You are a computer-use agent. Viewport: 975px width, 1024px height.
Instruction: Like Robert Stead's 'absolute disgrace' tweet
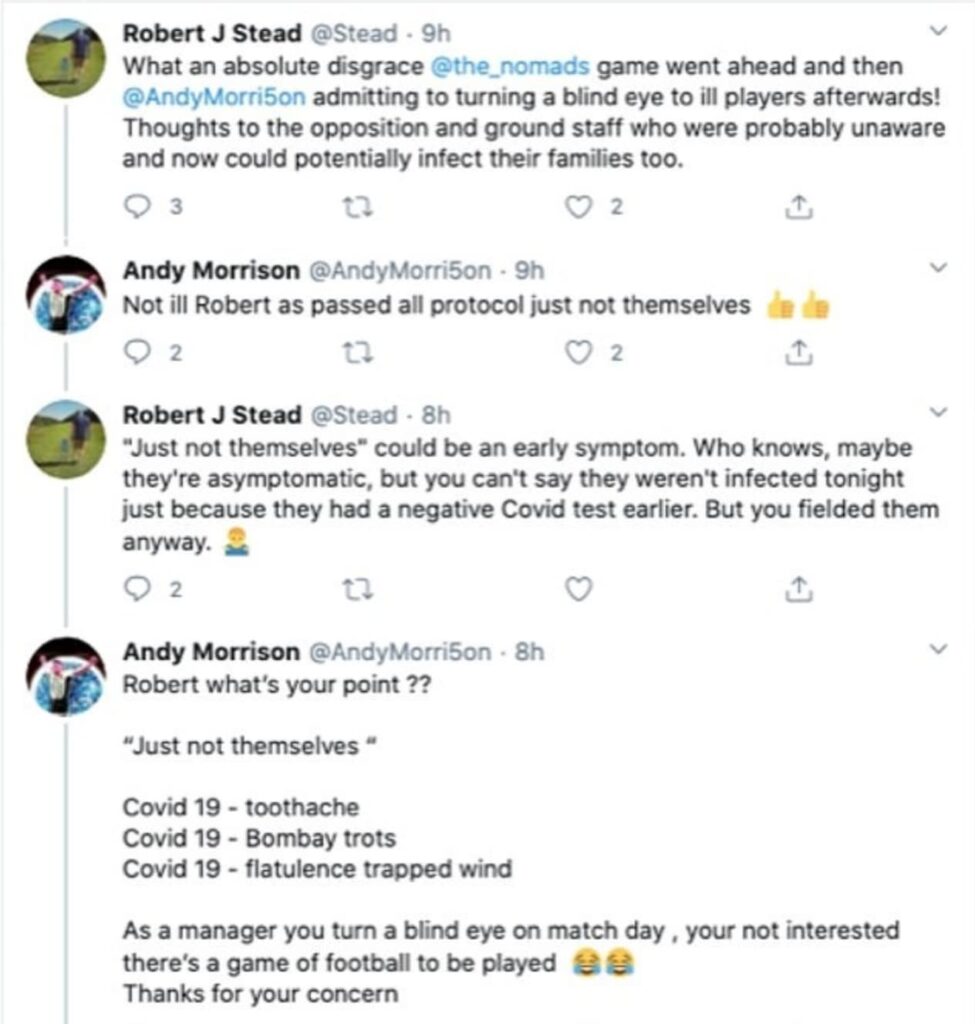579,207
